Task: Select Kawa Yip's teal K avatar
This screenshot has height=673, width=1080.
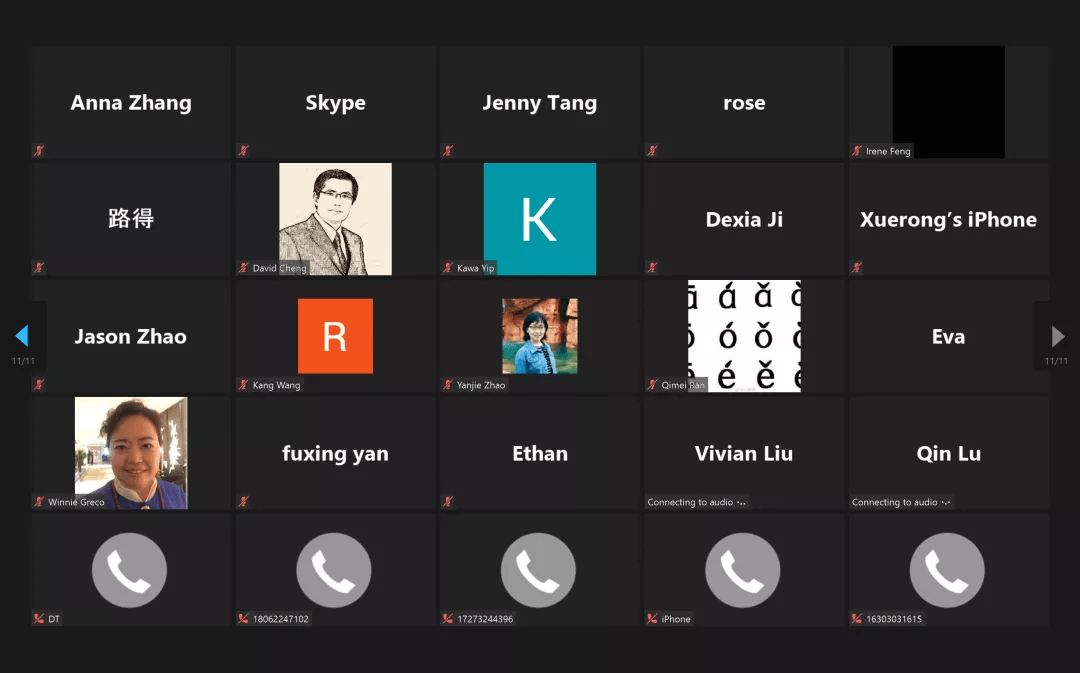Action: coord(540,219)
